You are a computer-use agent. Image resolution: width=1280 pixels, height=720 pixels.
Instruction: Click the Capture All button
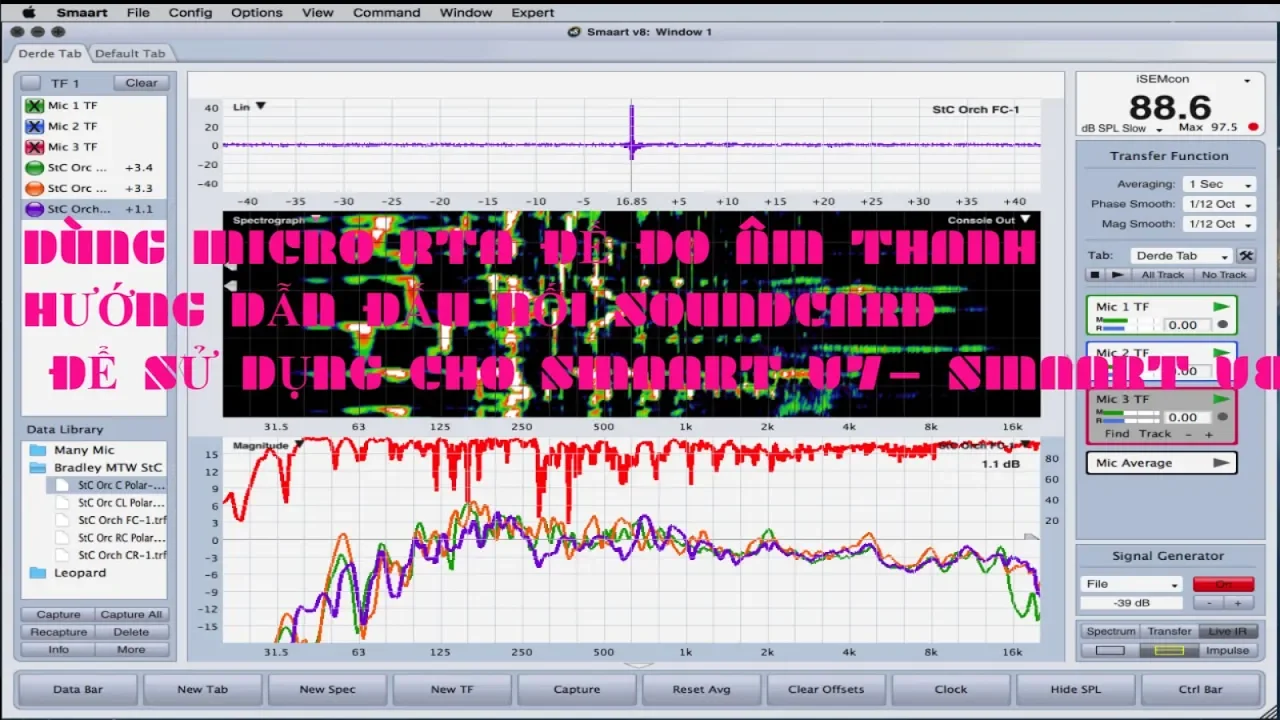131,614
